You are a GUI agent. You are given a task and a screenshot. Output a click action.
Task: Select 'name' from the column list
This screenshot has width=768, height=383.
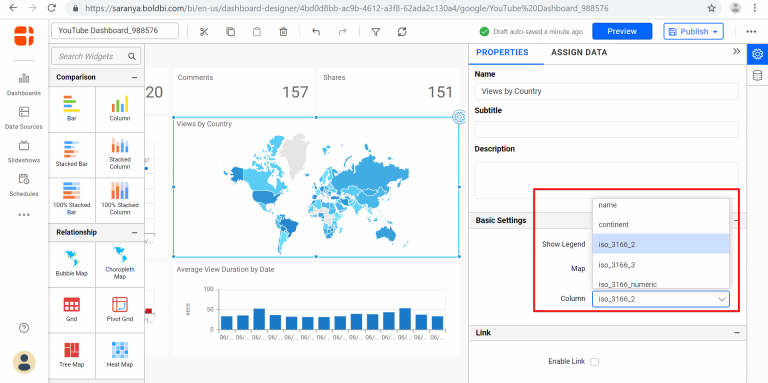click(661, 206)
